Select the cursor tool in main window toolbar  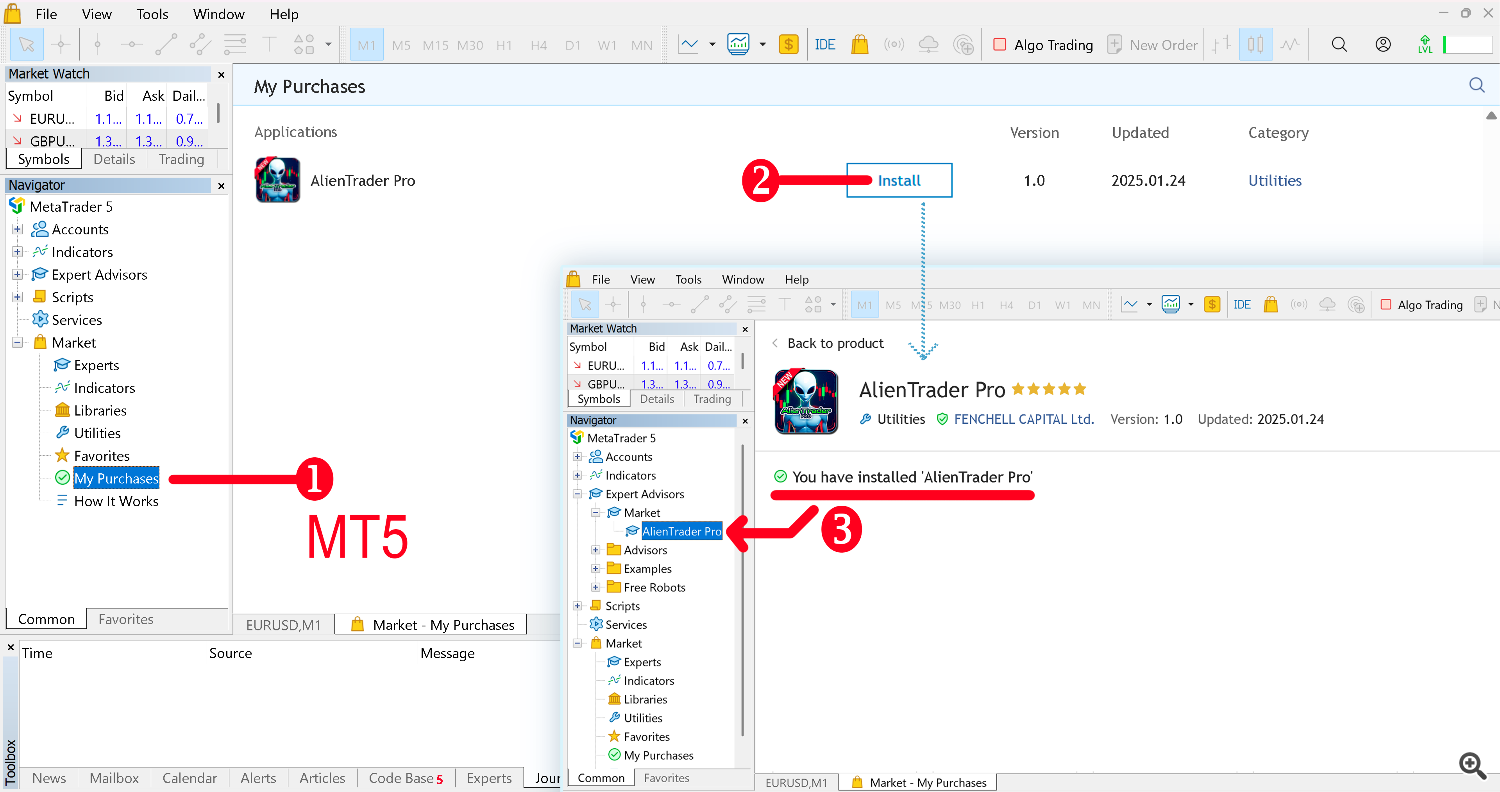(x=27, y=44)
